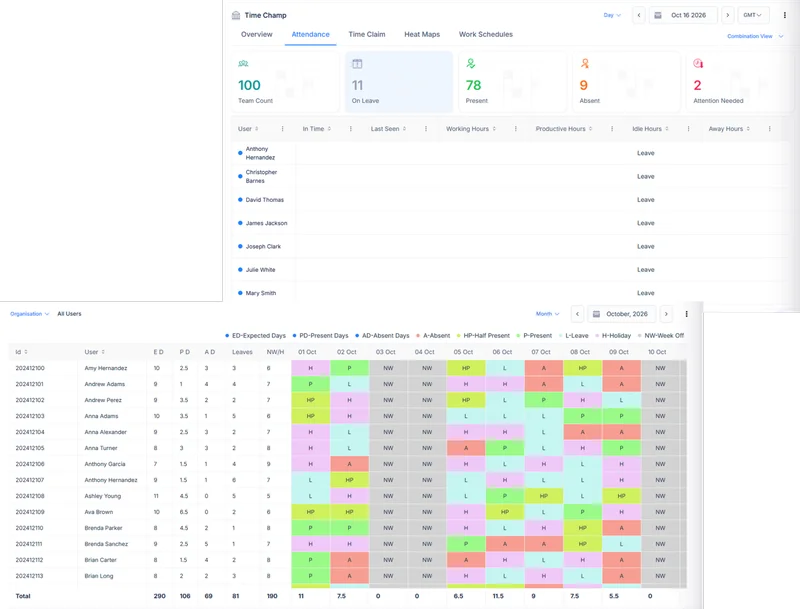
Task: Click user Ava Brown in monthly table
Action: pos(98,512)
